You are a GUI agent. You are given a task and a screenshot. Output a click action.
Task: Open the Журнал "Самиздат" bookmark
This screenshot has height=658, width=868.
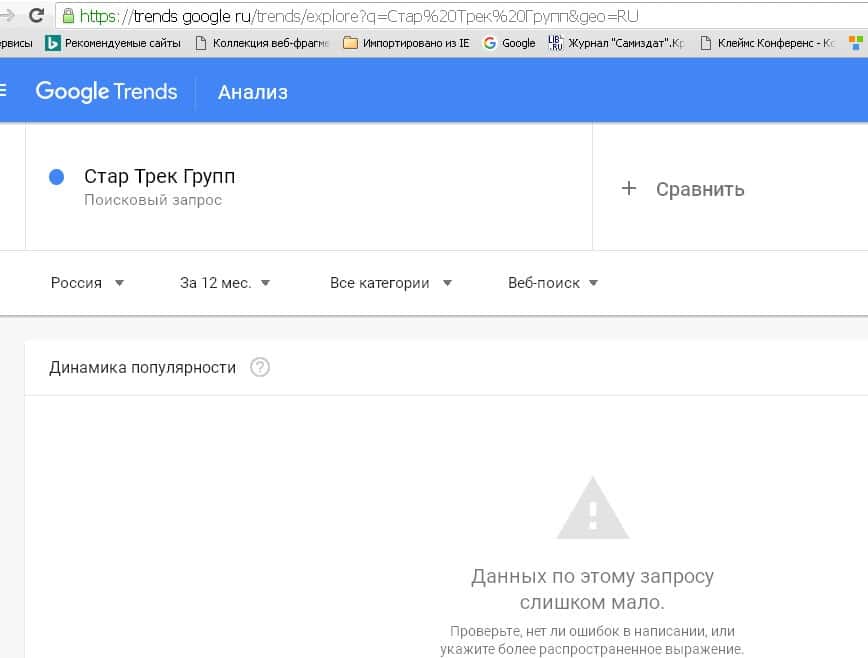pos(616,43)
